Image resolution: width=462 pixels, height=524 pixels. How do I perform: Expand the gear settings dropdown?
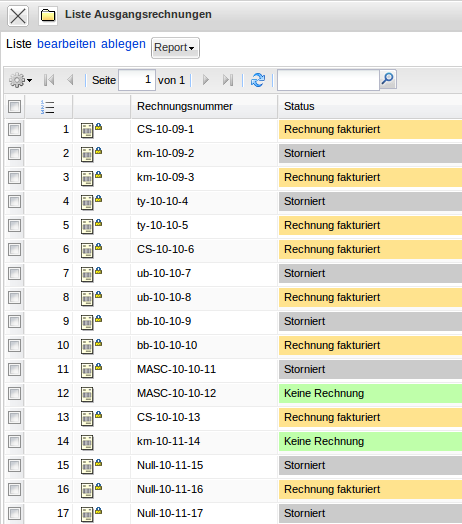click(20, 80)
